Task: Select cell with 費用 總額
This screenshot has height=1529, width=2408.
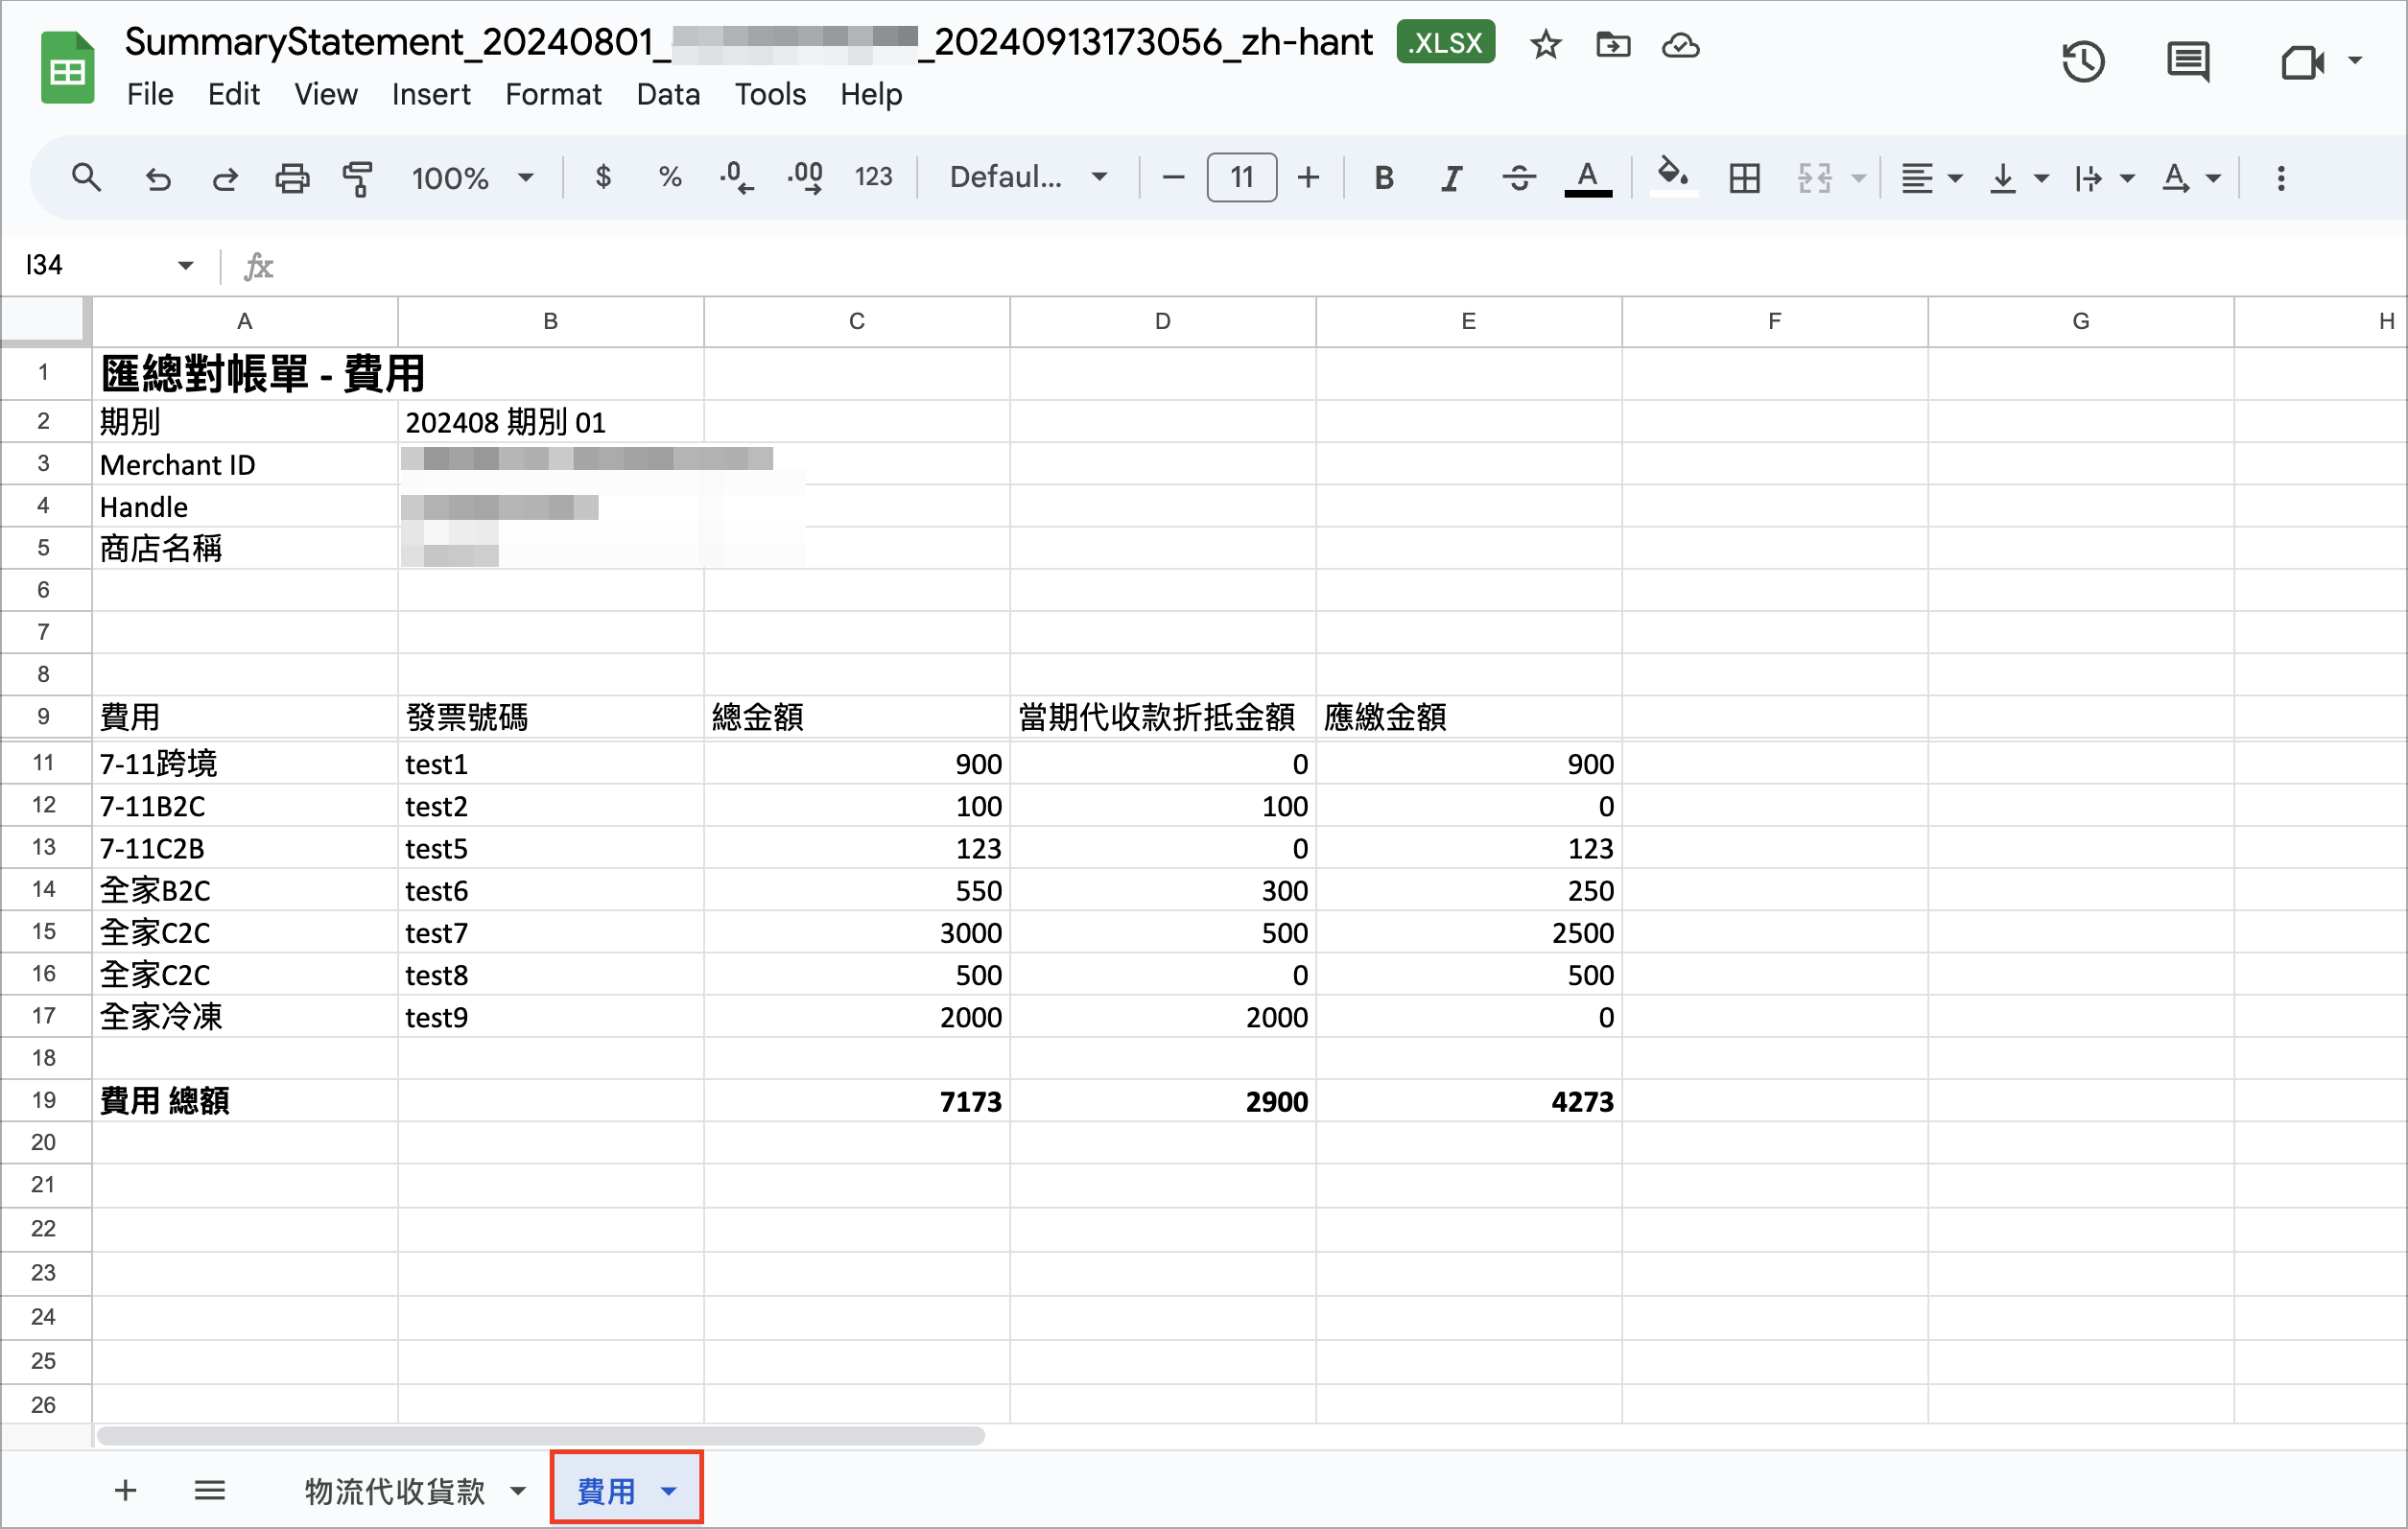Action: [245, 1100]
